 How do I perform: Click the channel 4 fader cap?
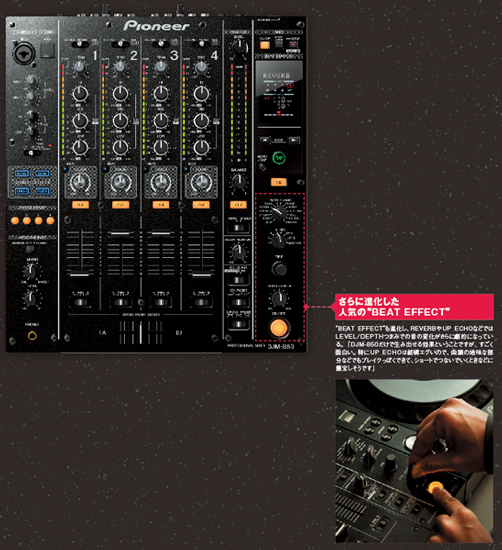point(201,274)
